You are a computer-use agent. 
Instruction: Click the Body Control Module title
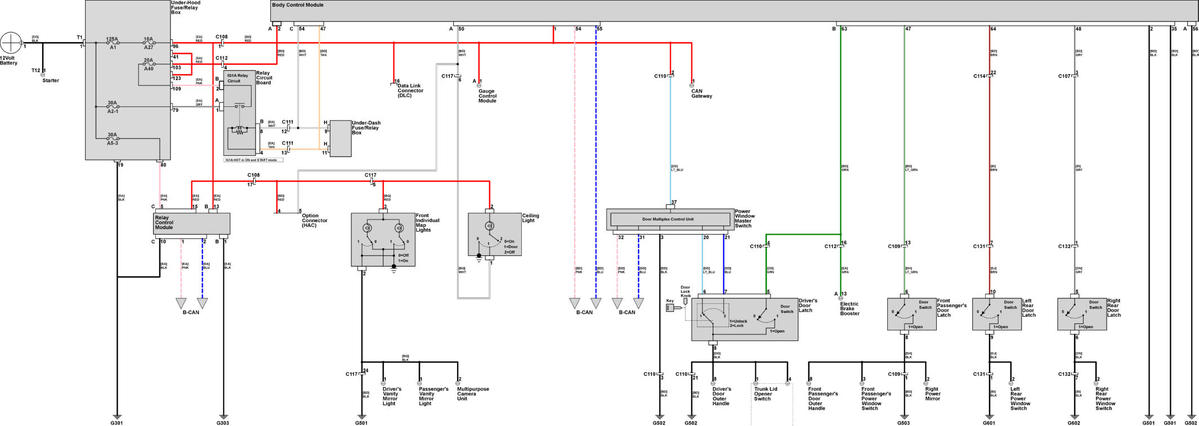click(x=298, y=5)
